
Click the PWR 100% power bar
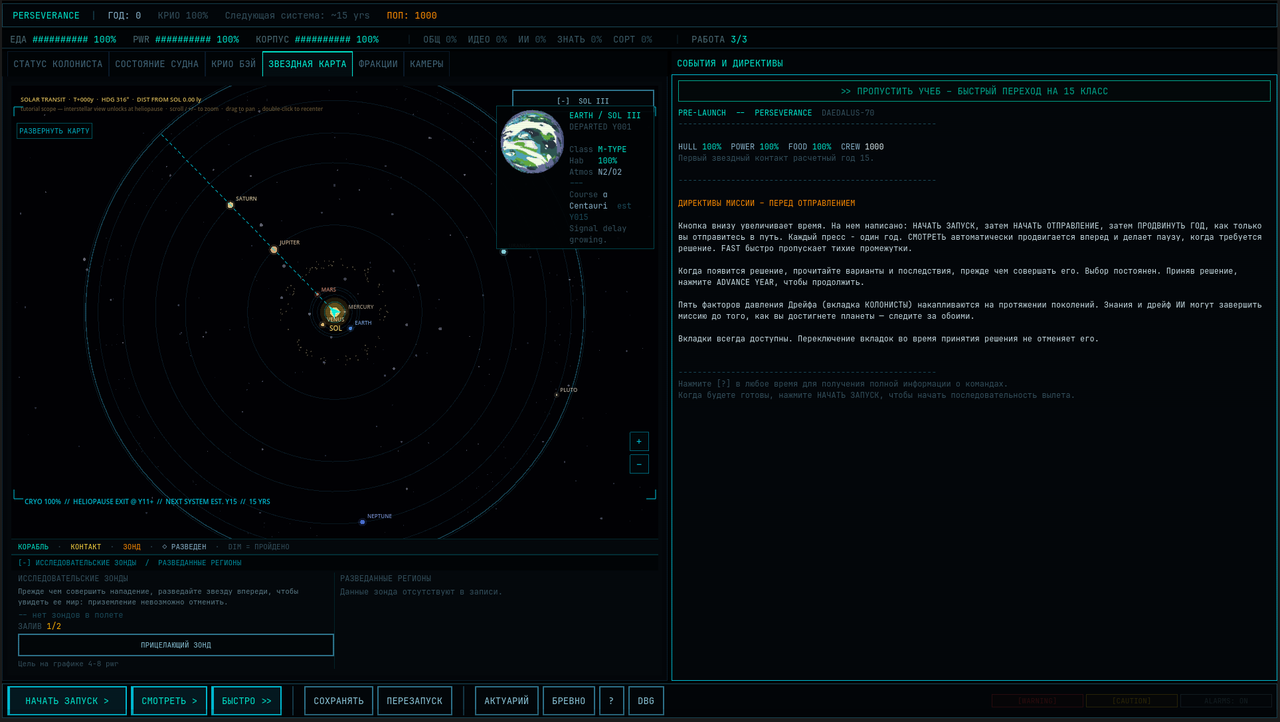[186, 40]
